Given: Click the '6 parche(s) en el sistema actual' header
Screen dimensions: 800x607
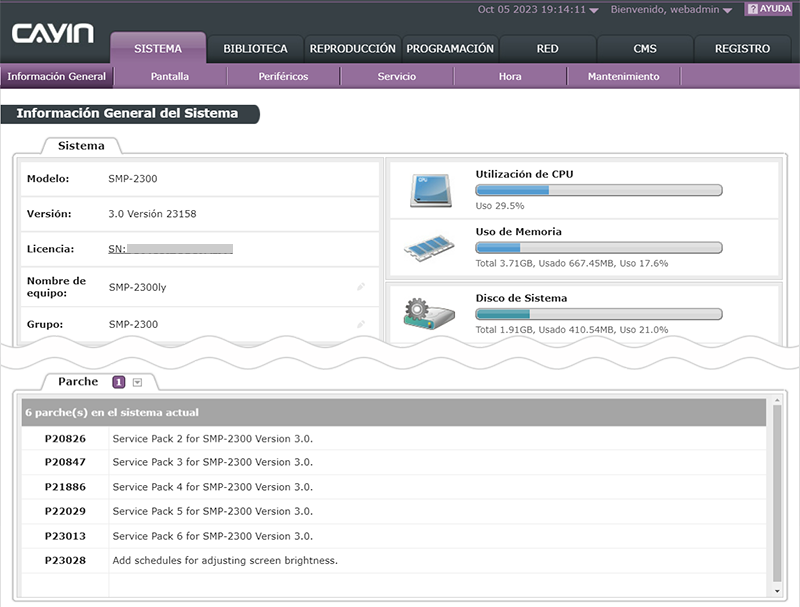Looking at the screenshot, I should pos(394,412).
